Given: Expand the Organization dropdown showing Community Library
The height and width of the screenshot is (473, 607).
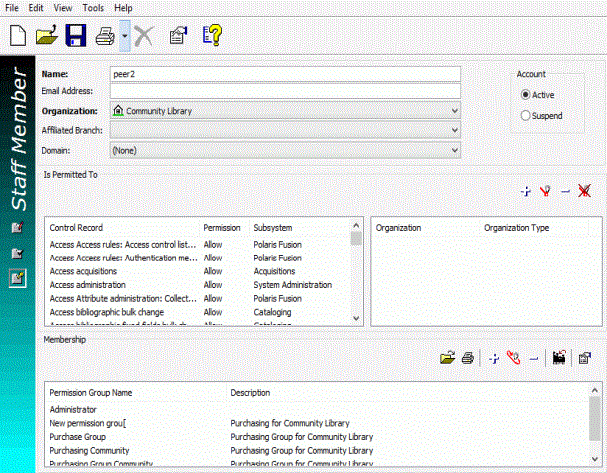Looking at the screenshot, I should coord(454,111).
